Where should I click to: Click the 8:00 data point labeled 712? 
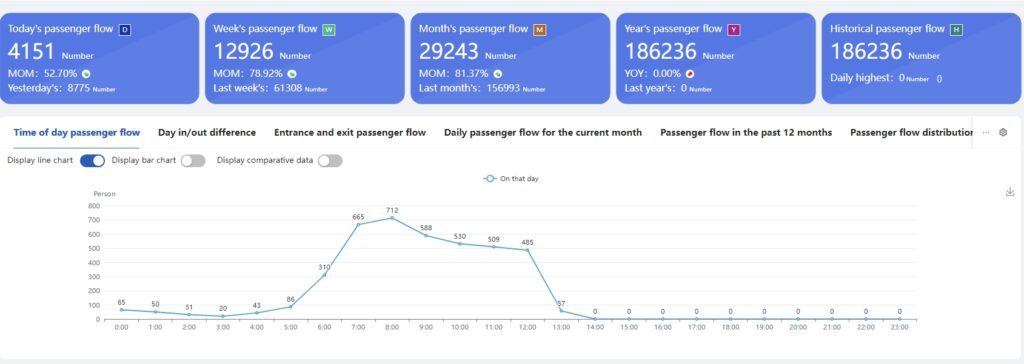pyautogui.click(x=392, y=218)
